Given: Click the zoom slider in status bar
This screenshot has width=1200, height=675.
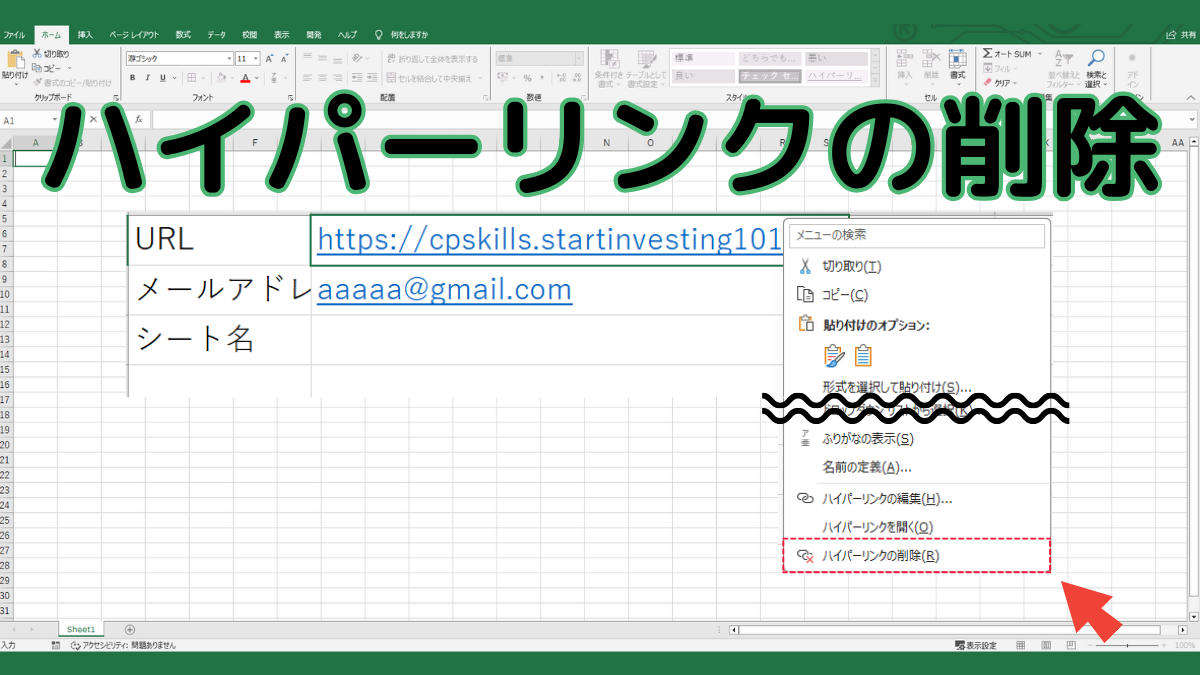Looking at the screenshot, I should [x=1127, y=646].
